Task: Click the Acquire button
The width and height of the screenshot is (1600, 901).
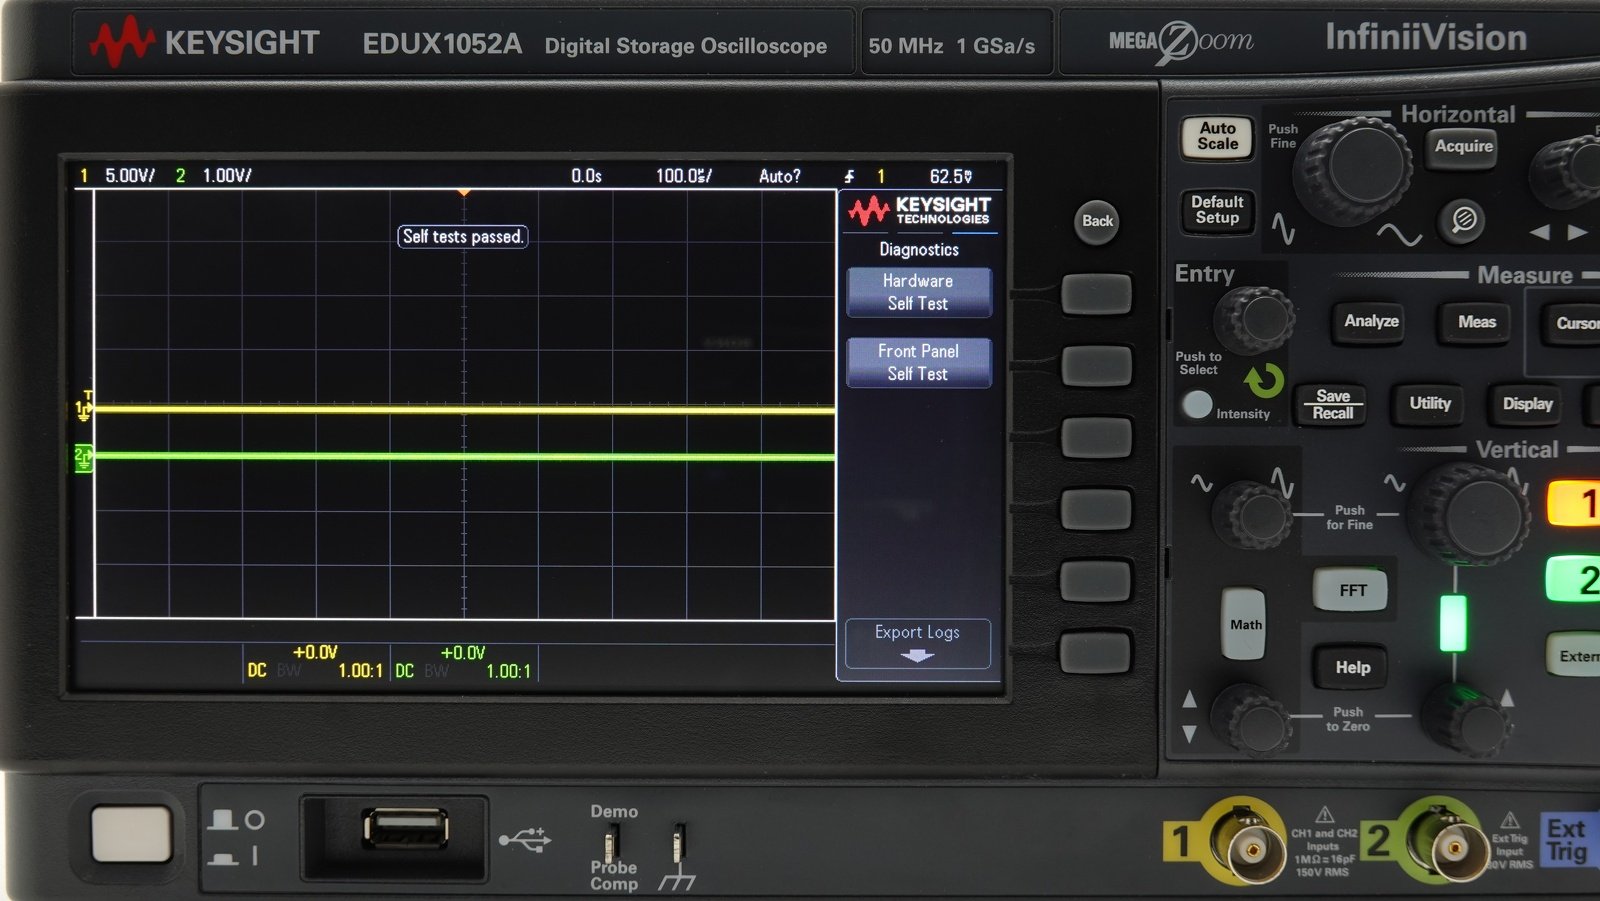Action: 1464,147
